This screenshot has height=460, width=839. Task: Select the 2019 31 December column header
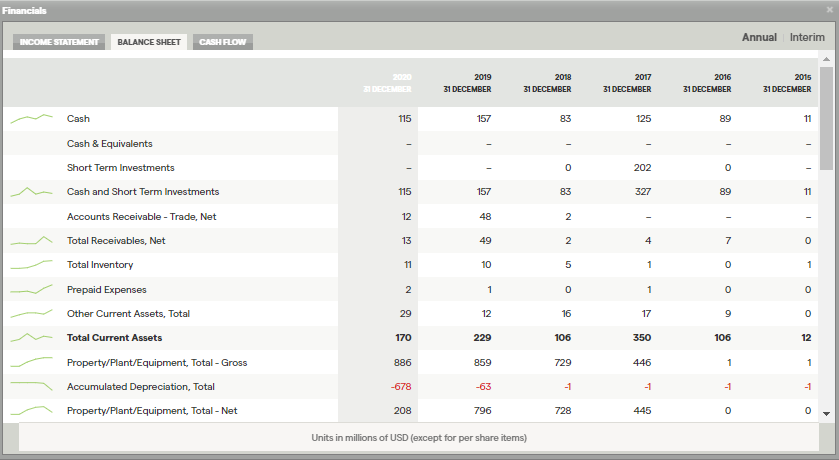pos(467,83)
